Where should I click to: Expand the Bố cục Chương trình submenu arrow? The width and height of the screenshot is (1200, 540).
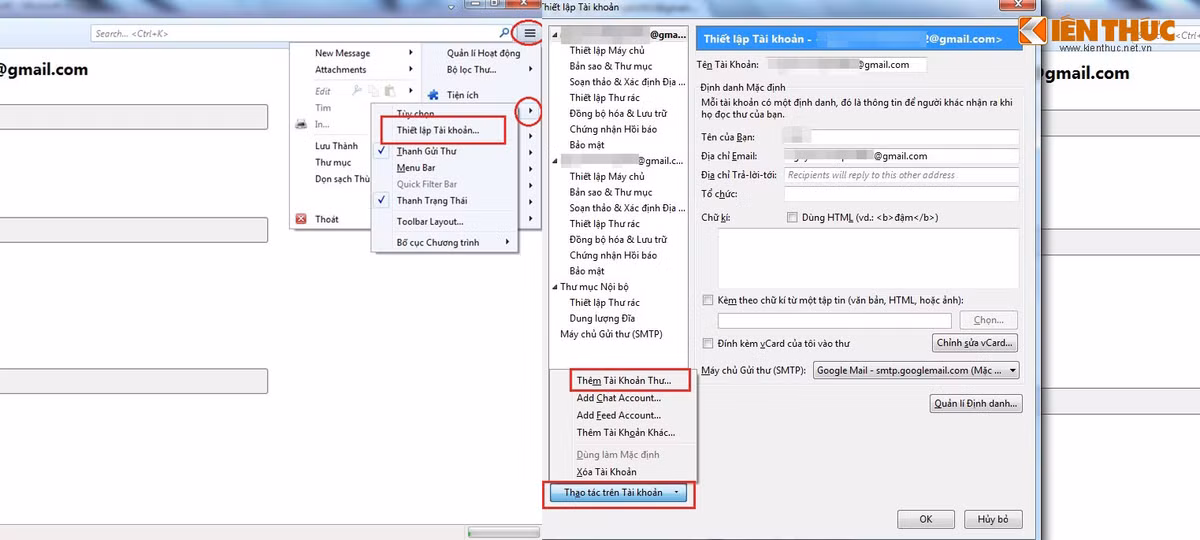507,242
